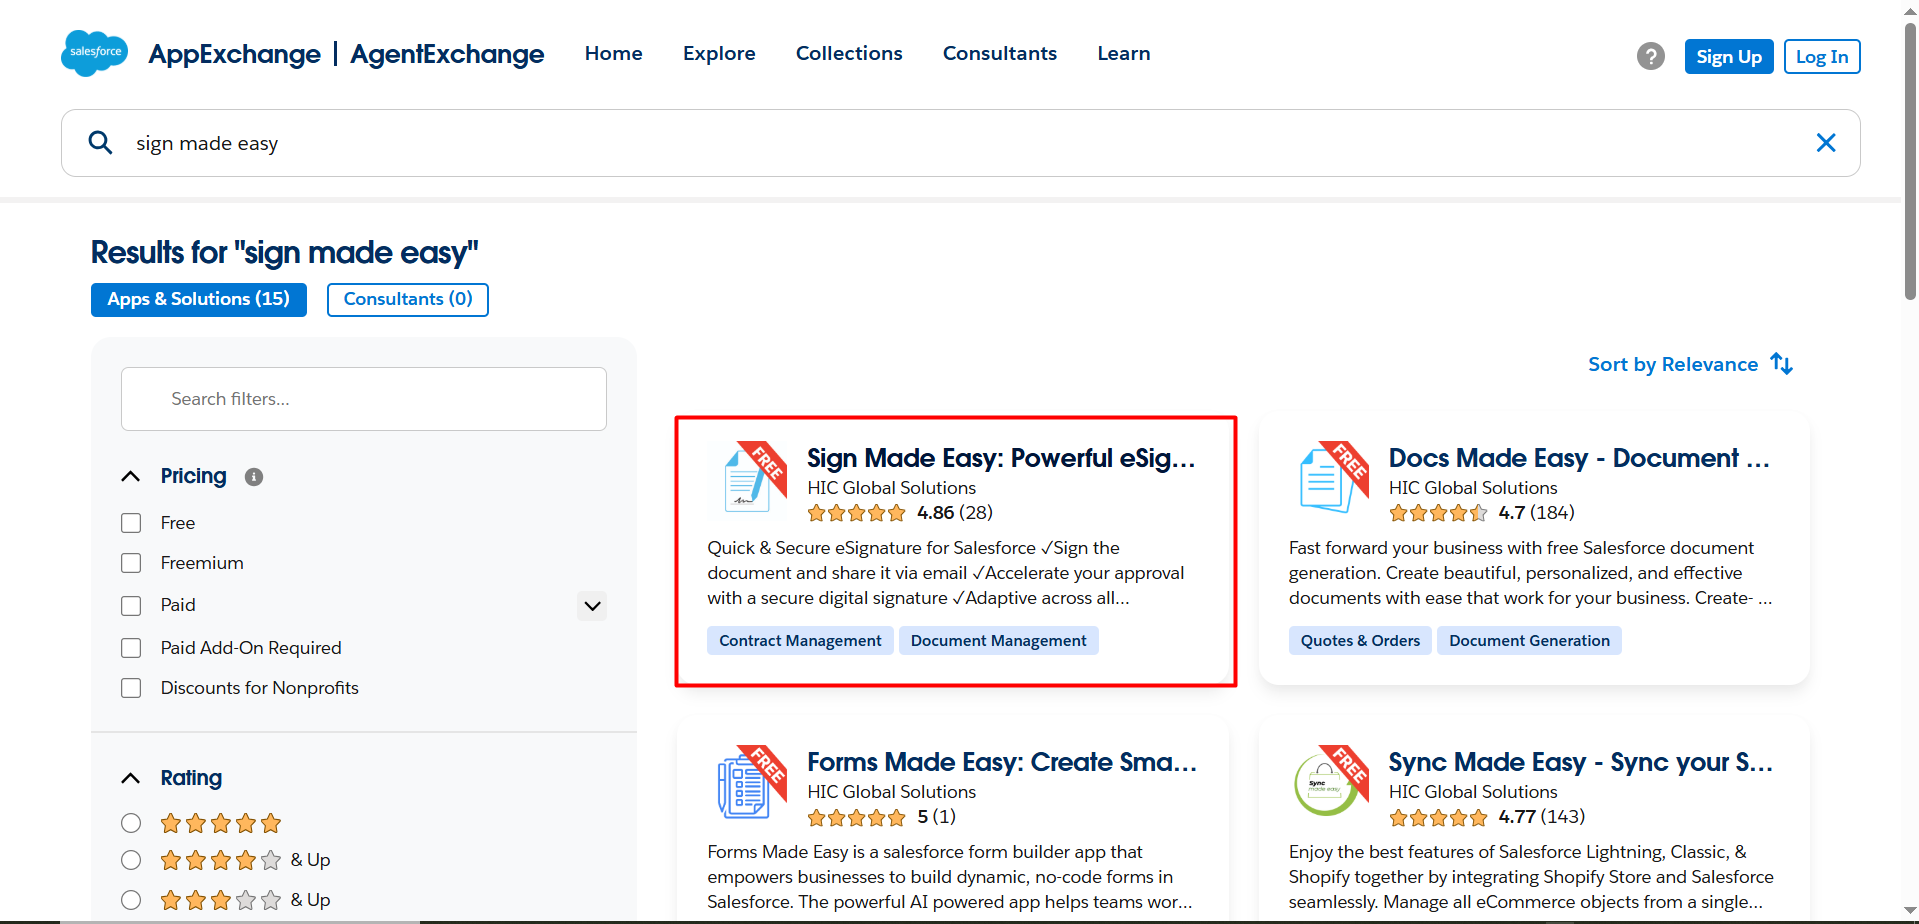Screen dimensions: 1919x924
Task: Check the Freemium pricing checkbox
Action: 131,563
